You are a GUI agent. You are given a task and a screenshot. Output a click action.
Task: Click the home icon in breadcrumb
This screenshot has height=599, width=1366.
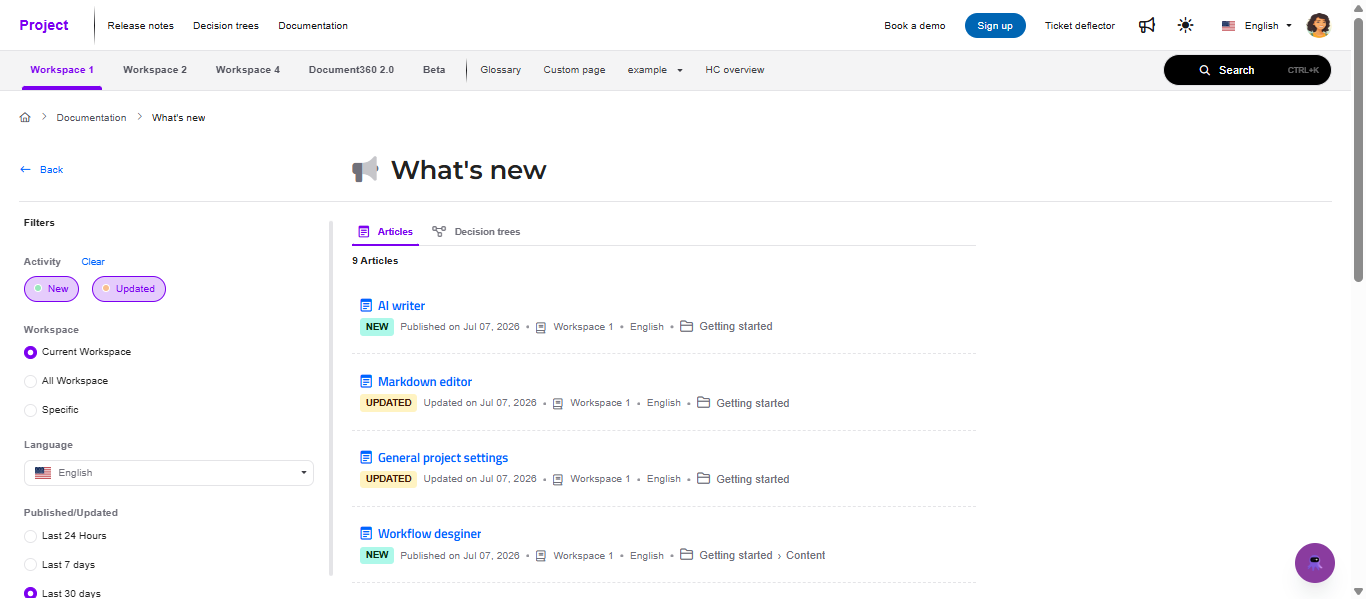pyautogui.click(x=25, y=118)
